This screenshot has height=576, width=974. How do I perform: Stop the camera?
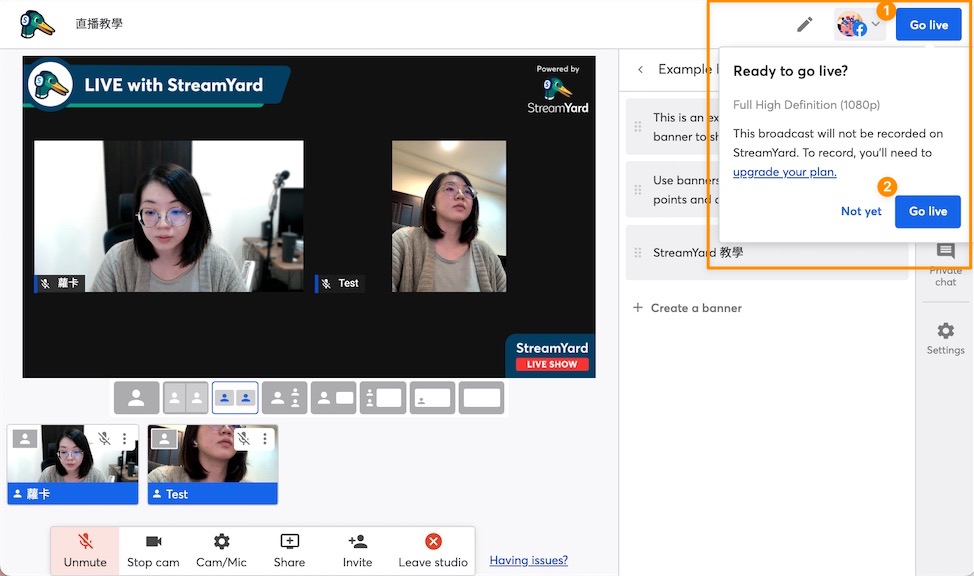tap(153, 550)
